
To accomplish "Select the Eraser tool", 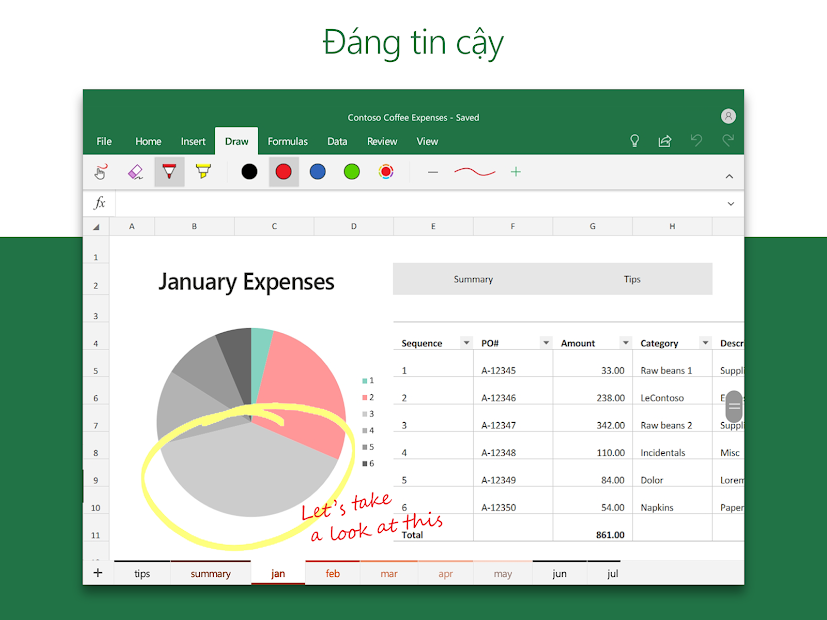I will click(136, 172).
